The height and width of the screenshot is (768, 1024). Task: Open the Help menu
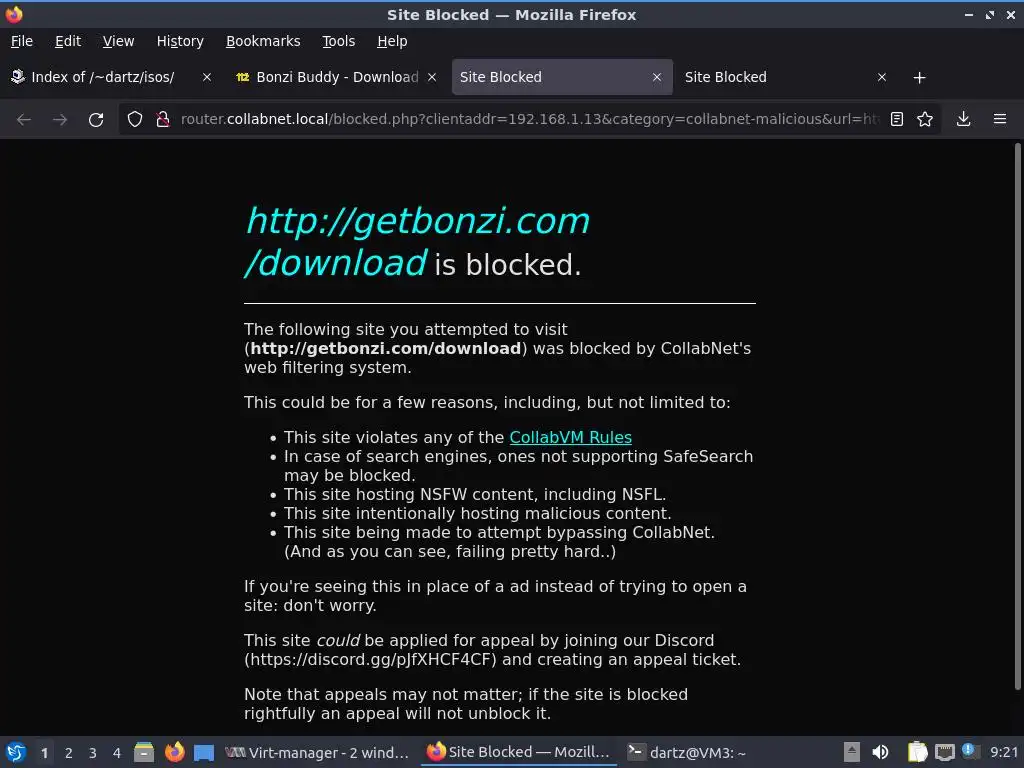pos(392,41)
